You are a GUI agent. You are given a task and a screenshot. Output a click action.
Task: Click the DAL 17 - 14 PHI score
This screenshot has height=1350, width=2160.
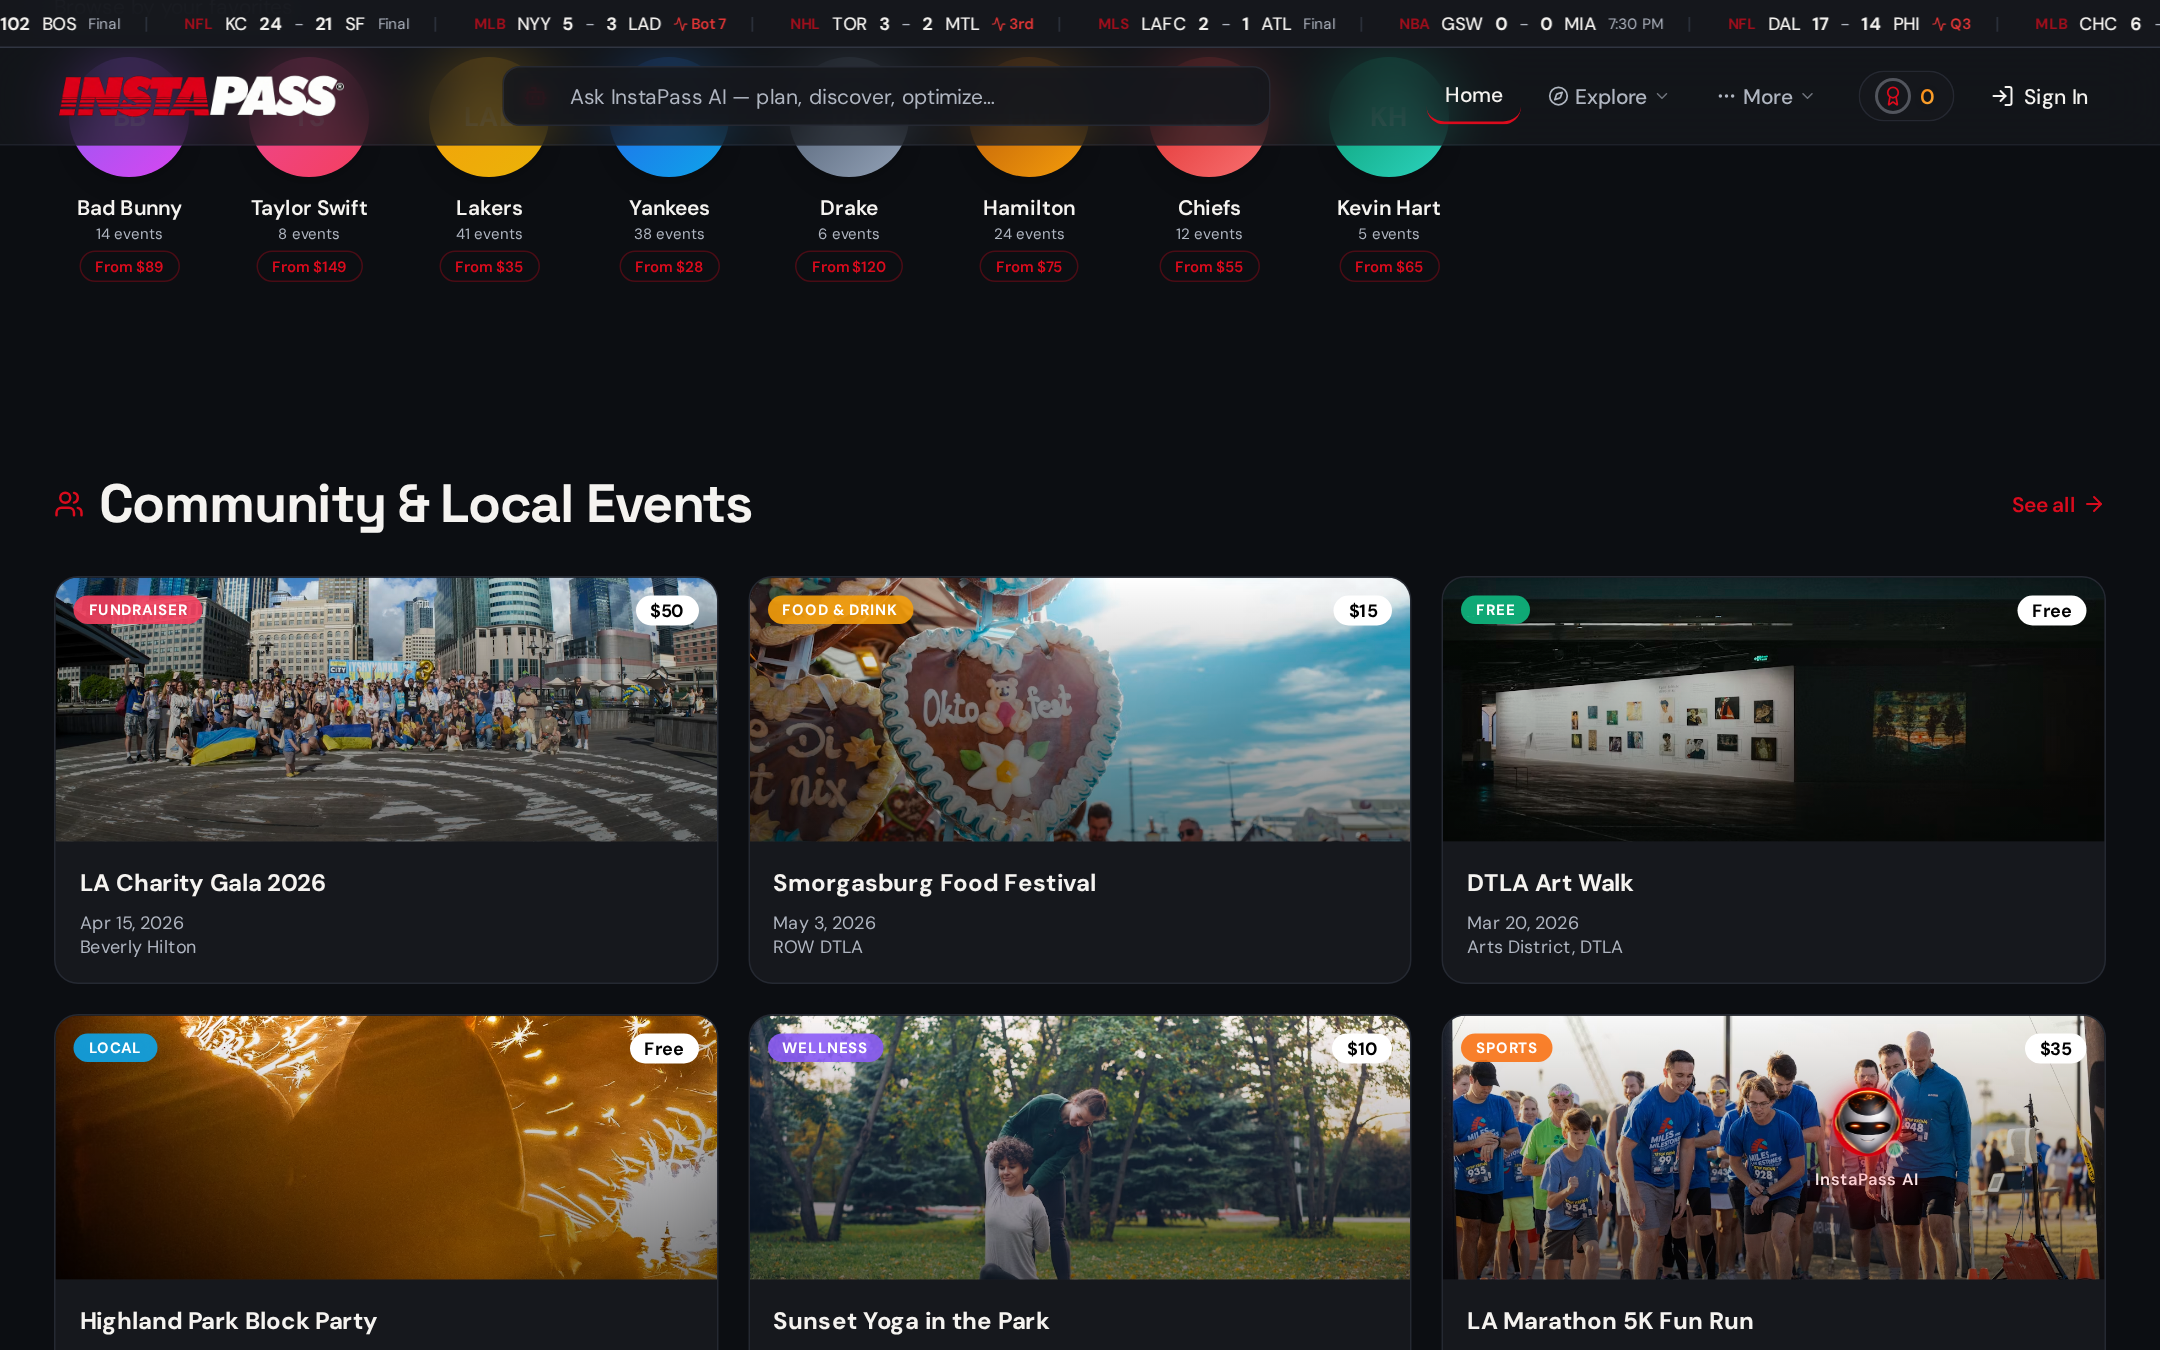pos(1844,23)
